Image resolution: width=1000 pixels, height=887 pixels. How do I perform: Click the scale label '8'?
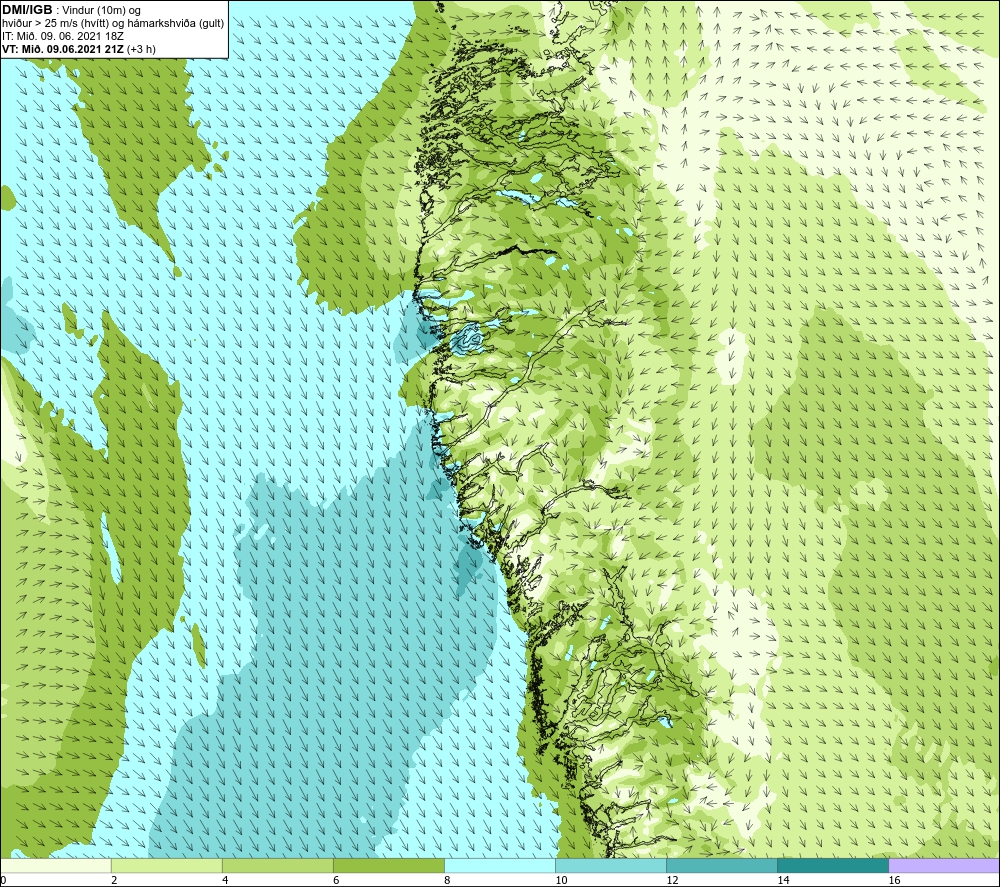[x=447, y=880]
